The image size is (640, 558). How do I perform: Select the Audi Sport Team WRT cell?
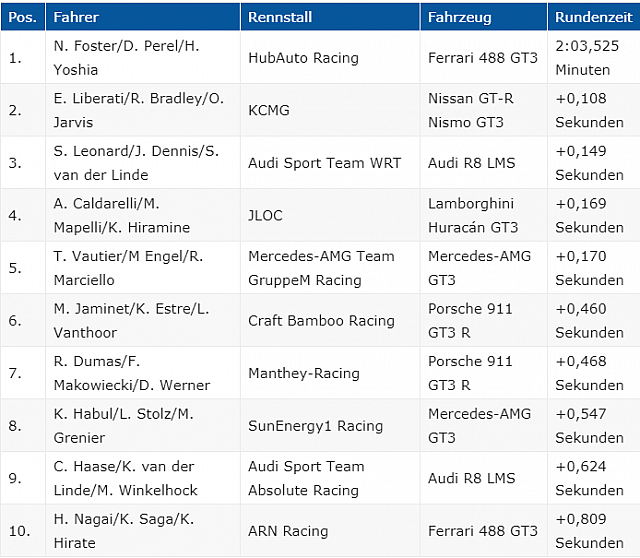330,163
